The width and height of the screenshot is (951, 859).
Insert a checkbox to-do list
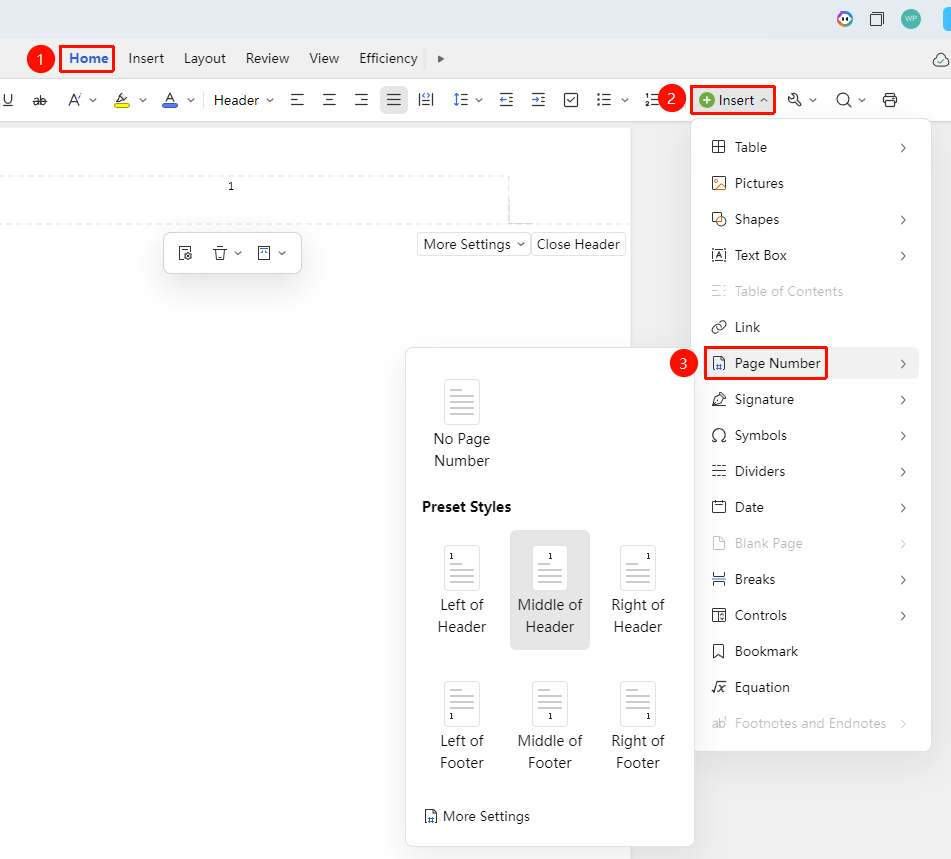click(571, 100)
